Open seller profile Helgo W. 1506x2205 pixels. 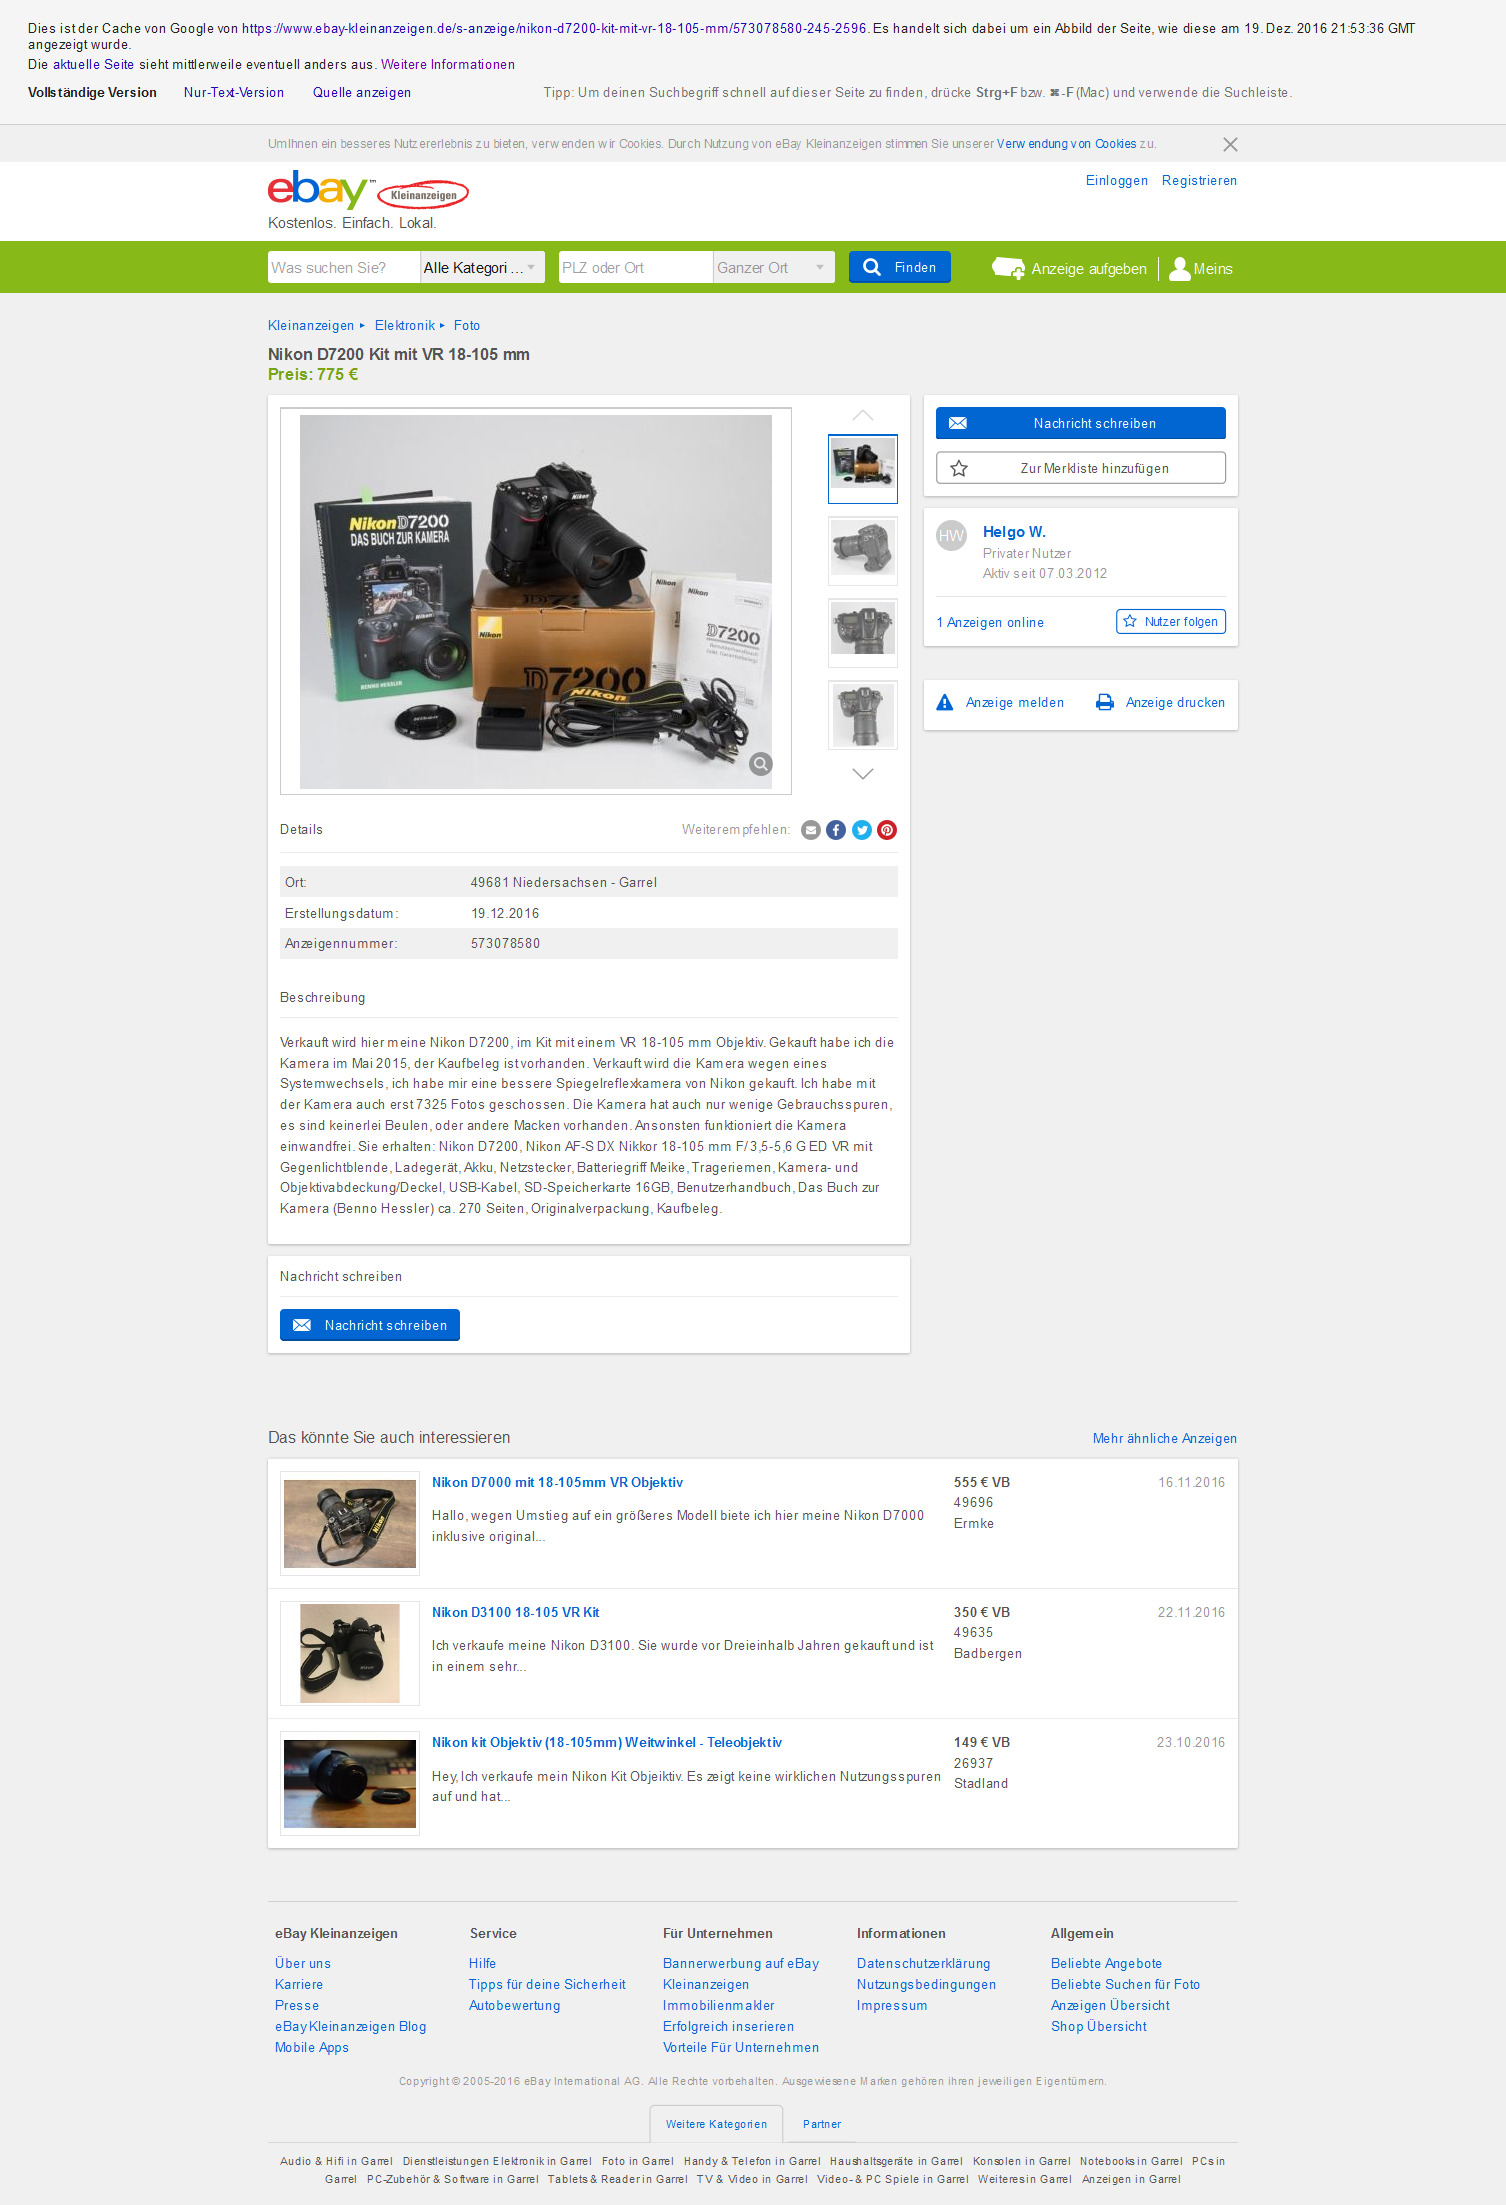point(1014,532)
